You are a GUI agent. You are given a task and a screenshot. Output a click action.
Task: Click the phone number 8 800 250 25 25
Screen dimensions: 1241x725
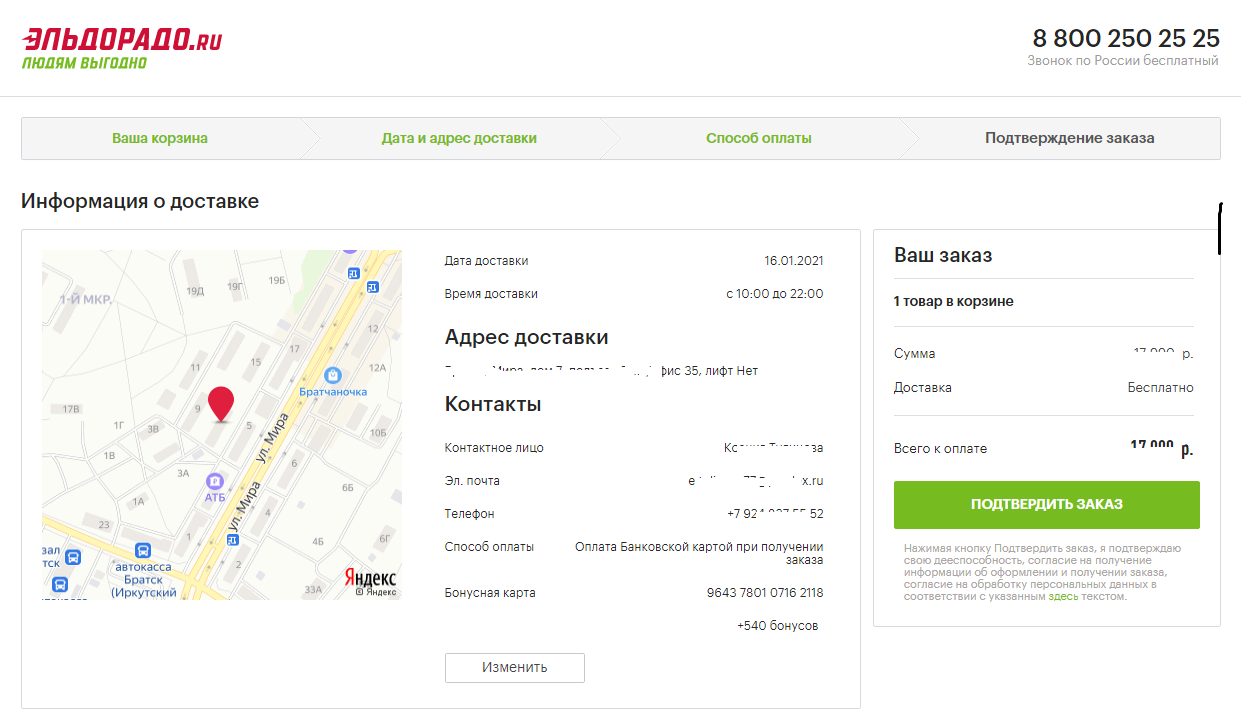pos(1126,38)
